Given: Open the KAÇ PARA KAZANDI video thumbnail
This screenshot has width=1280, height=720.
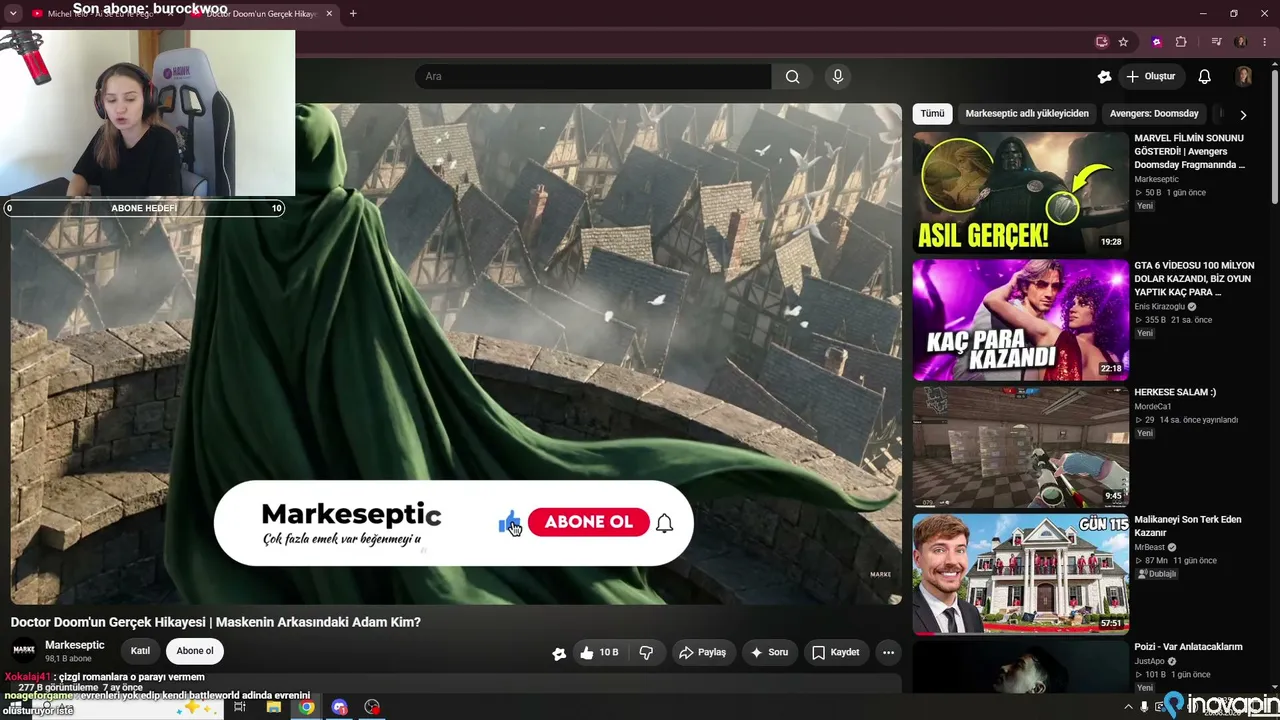Looking at the screenshot, I should [1020, 320].
